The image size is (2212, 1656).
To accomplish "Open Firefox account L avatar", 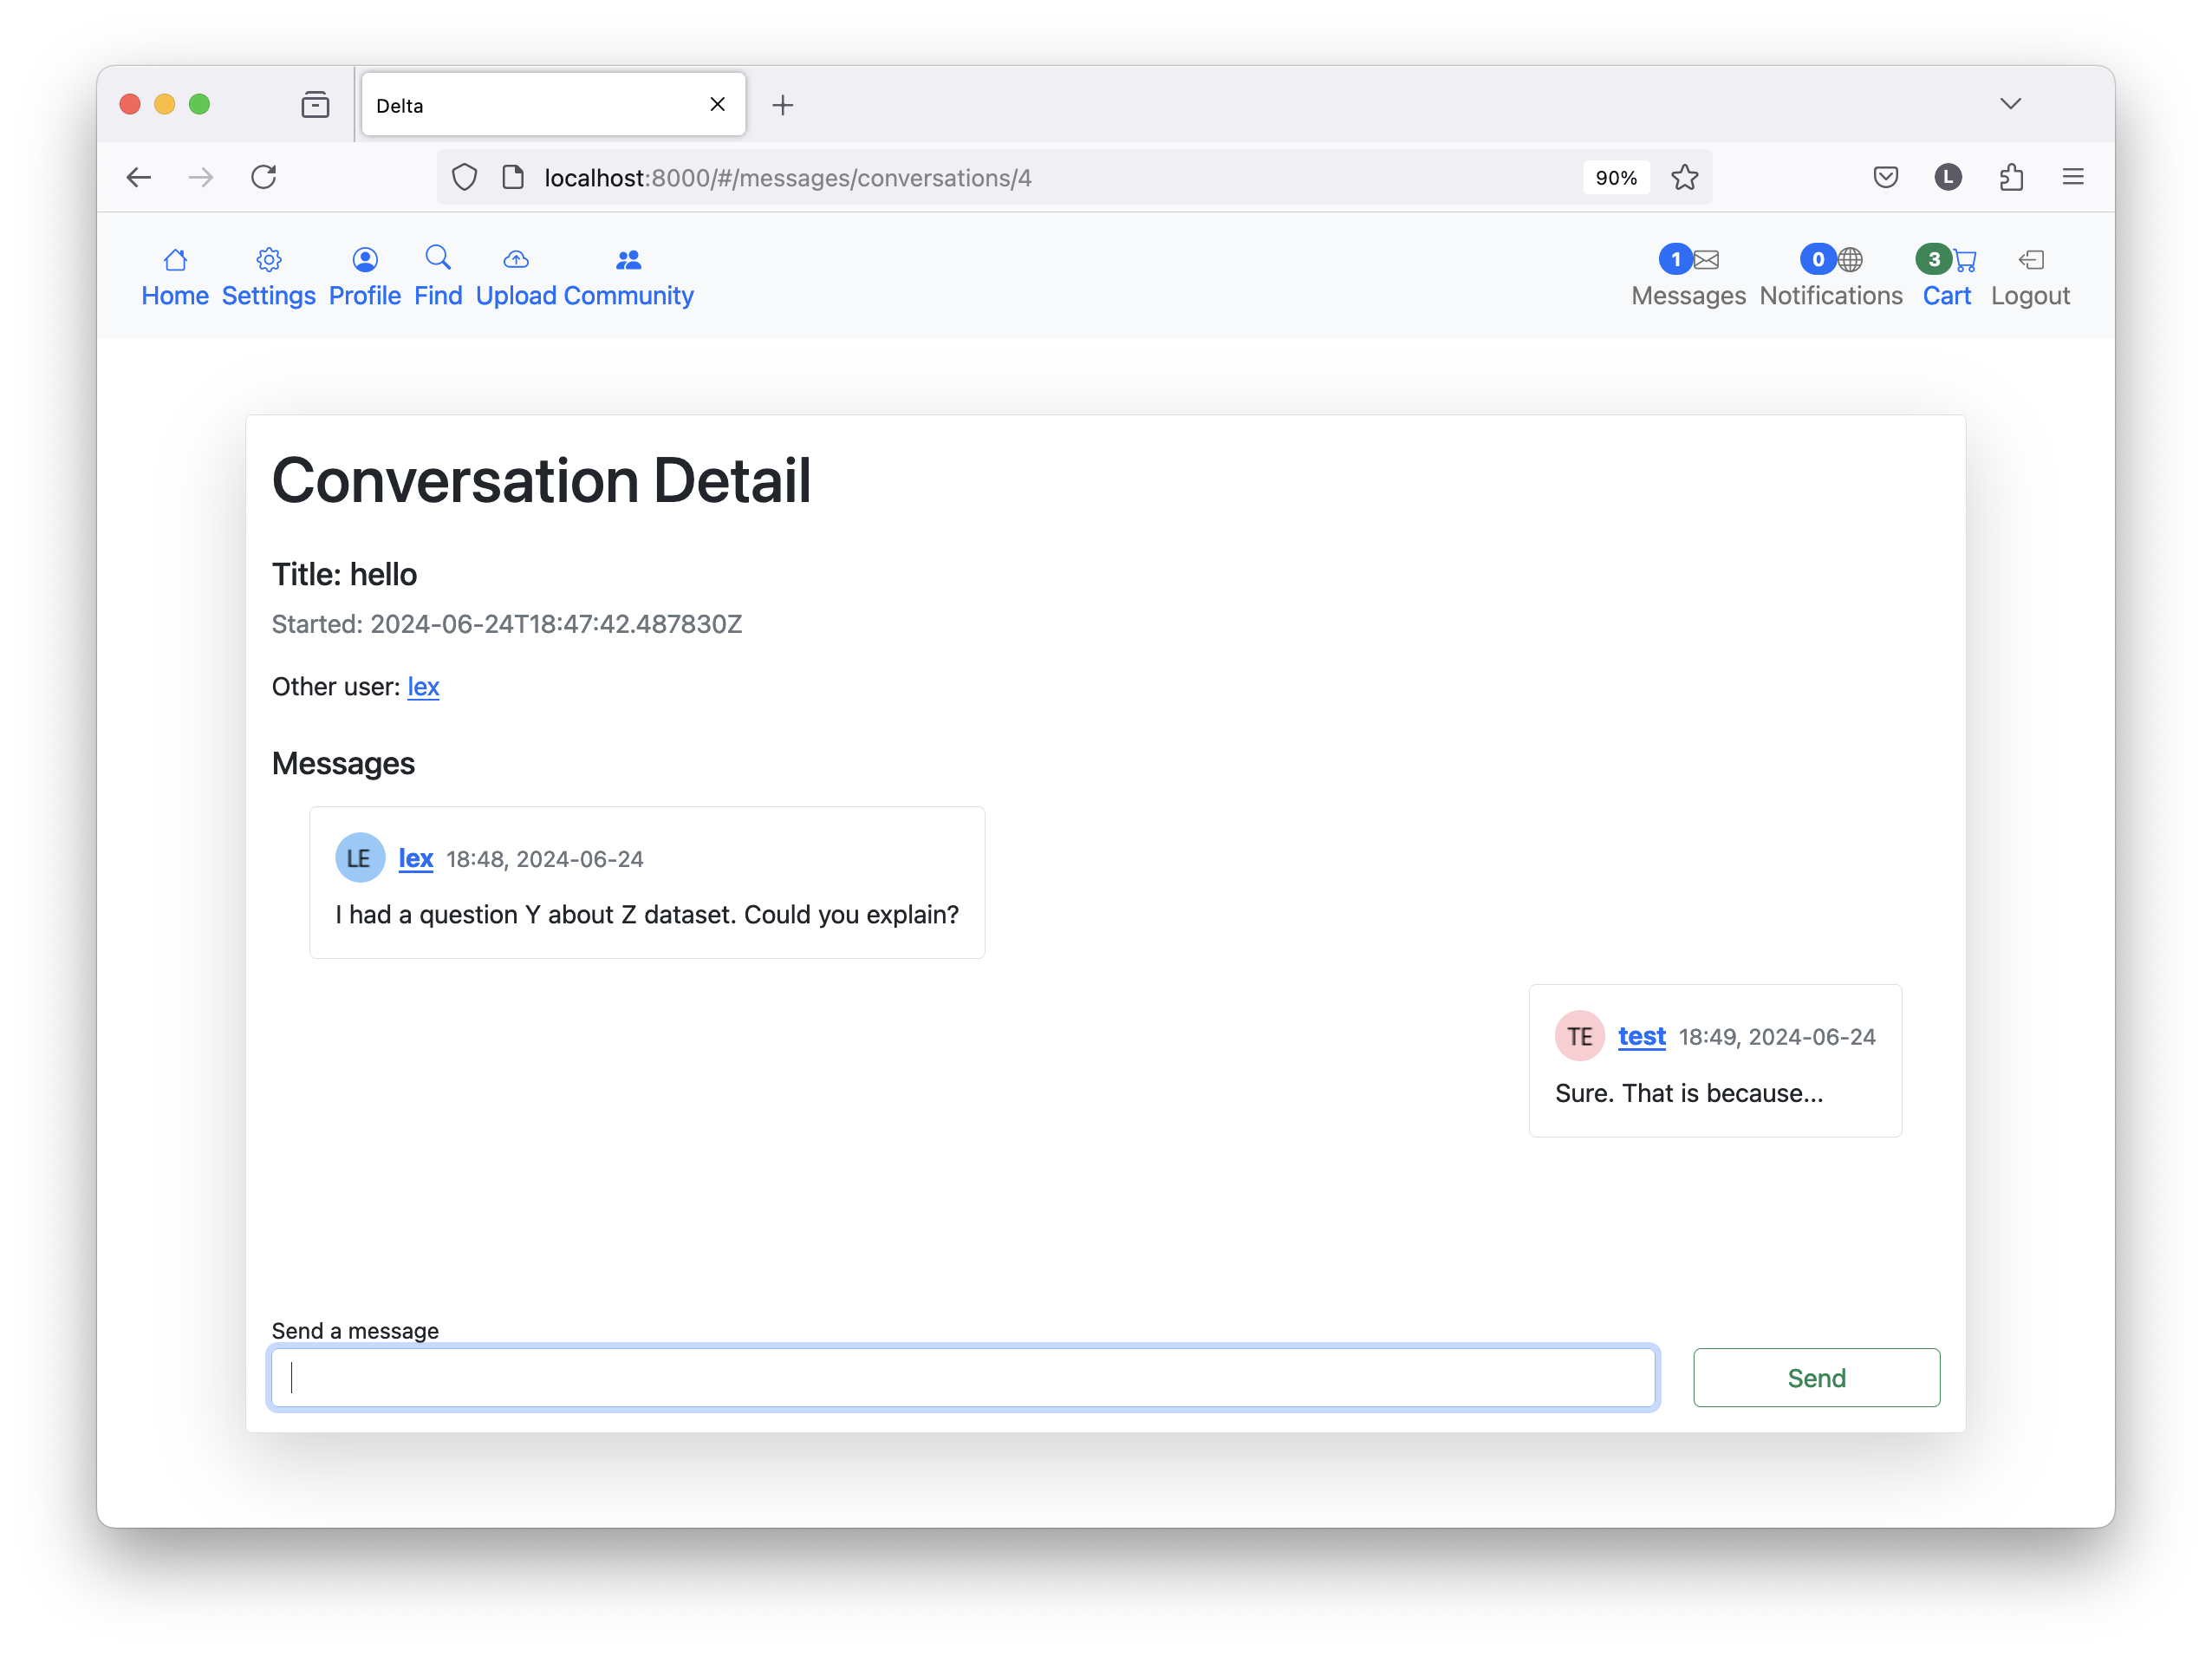I will coord(1948,177).
